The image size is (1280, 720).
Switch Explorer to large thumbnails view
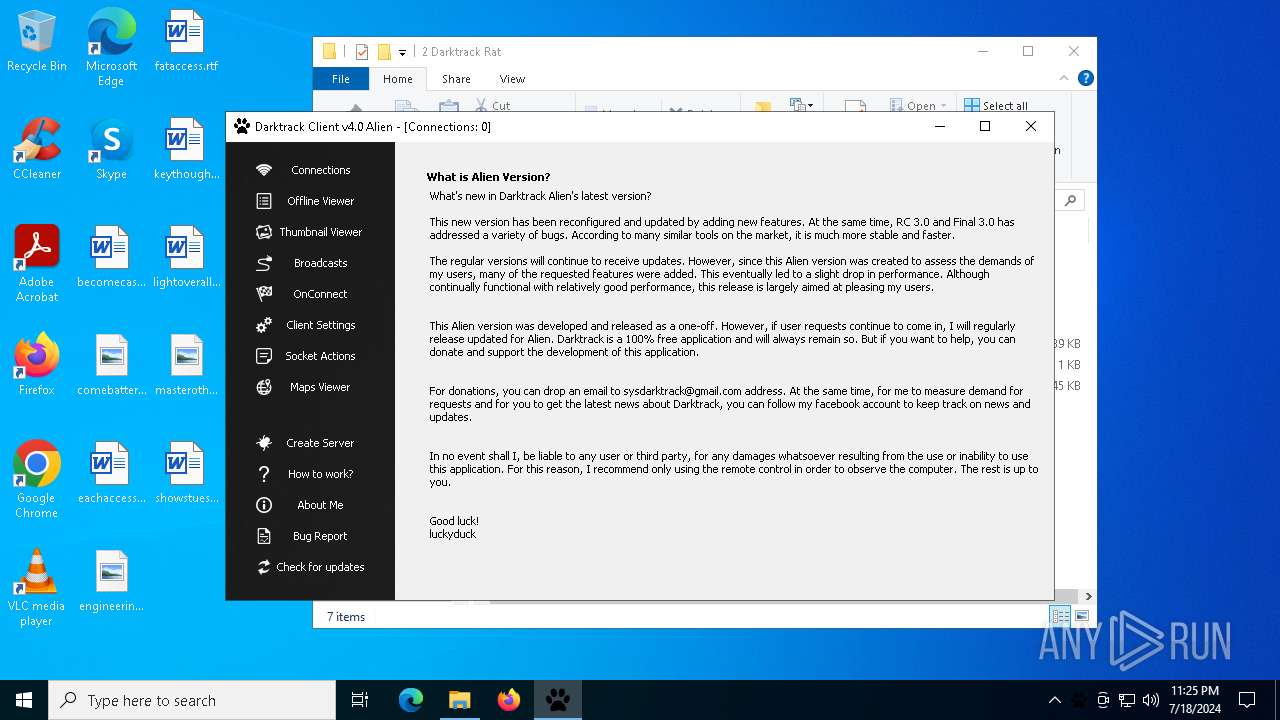point(1081,616)
